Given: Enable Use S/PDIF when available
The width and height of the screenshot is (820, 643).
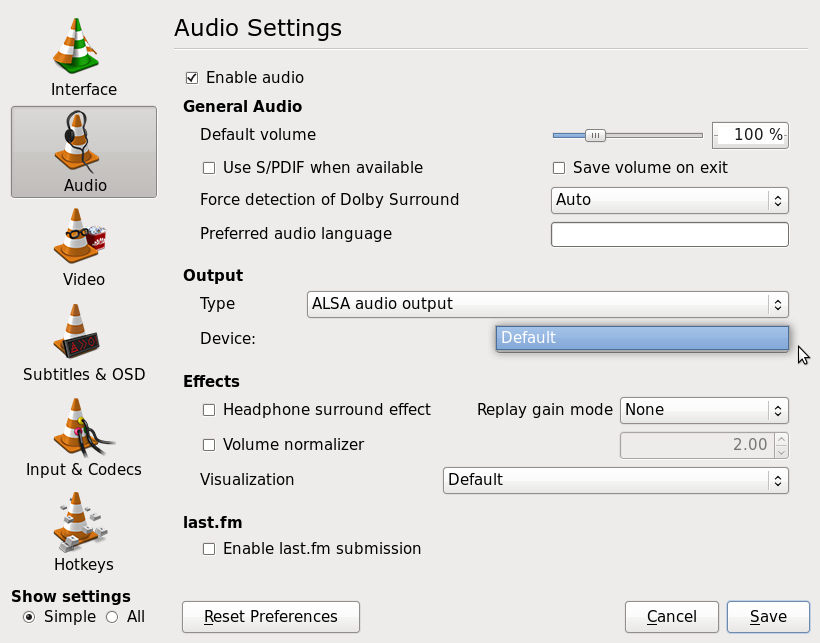Looking at the screenshot, I should [209, 168].
